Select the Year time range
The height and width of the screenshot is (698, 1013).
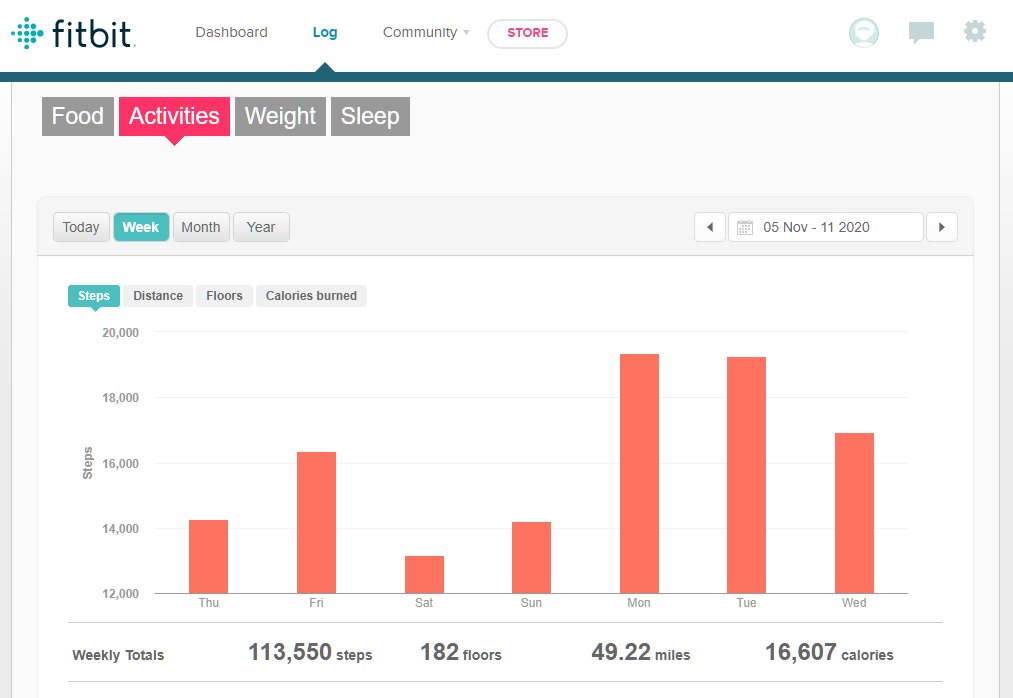pyautogui.click(x=261, y=227)
